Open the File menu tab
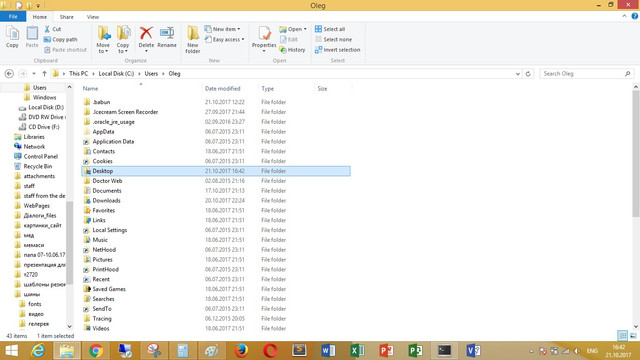This screenshot has width=640, height=360. pyautogui.click(x=13, y=16)
